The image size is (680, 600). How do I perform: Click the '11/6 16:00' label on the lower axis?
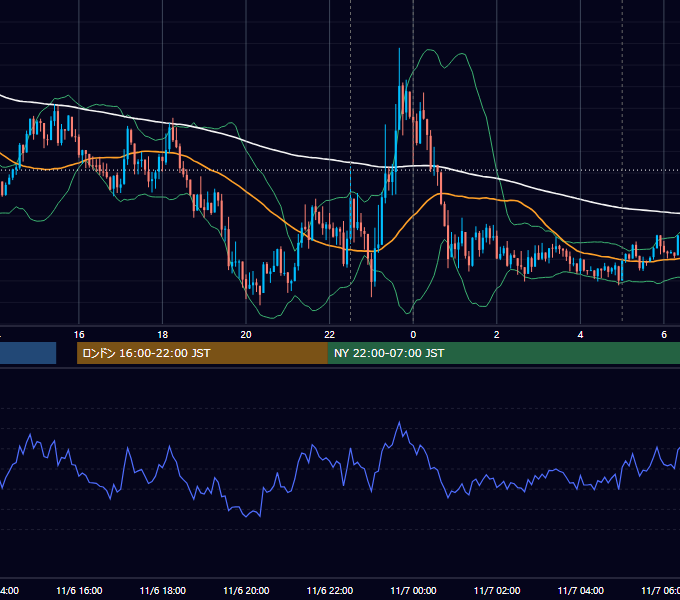pyautogui.click(x=79, y=590)
